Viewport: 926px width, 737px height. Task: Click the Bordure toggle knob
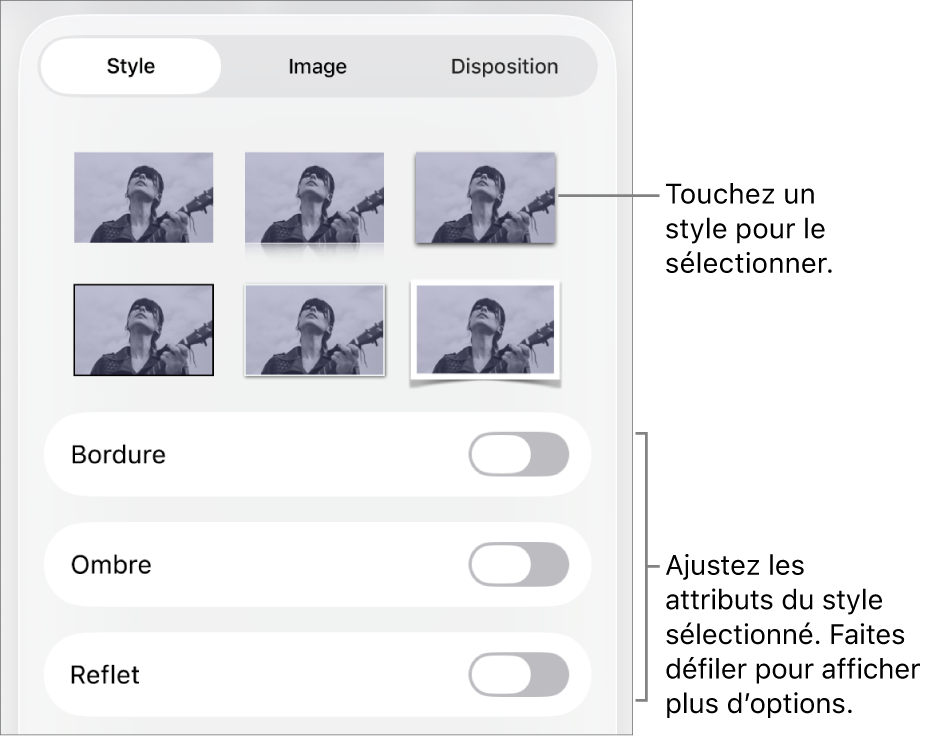tap(499, 455)
